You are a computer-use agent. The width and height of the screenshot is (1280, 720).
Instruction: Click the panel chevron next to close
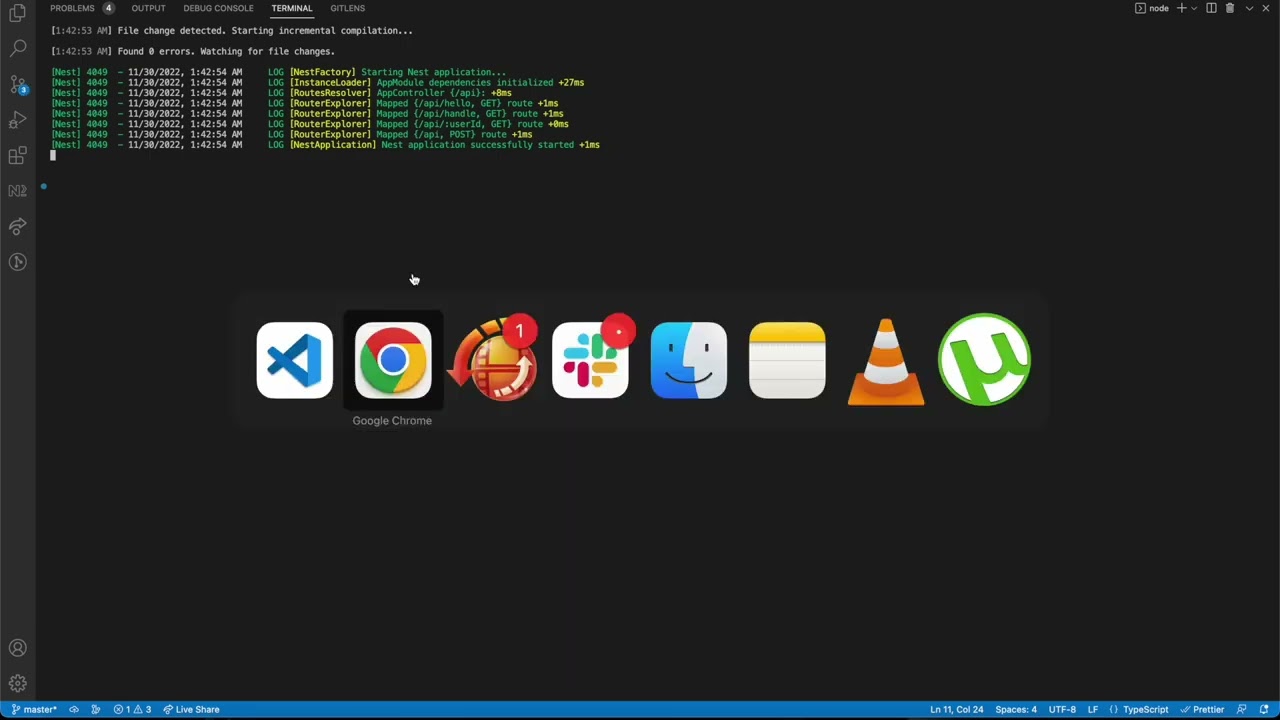coord(1249,8)
